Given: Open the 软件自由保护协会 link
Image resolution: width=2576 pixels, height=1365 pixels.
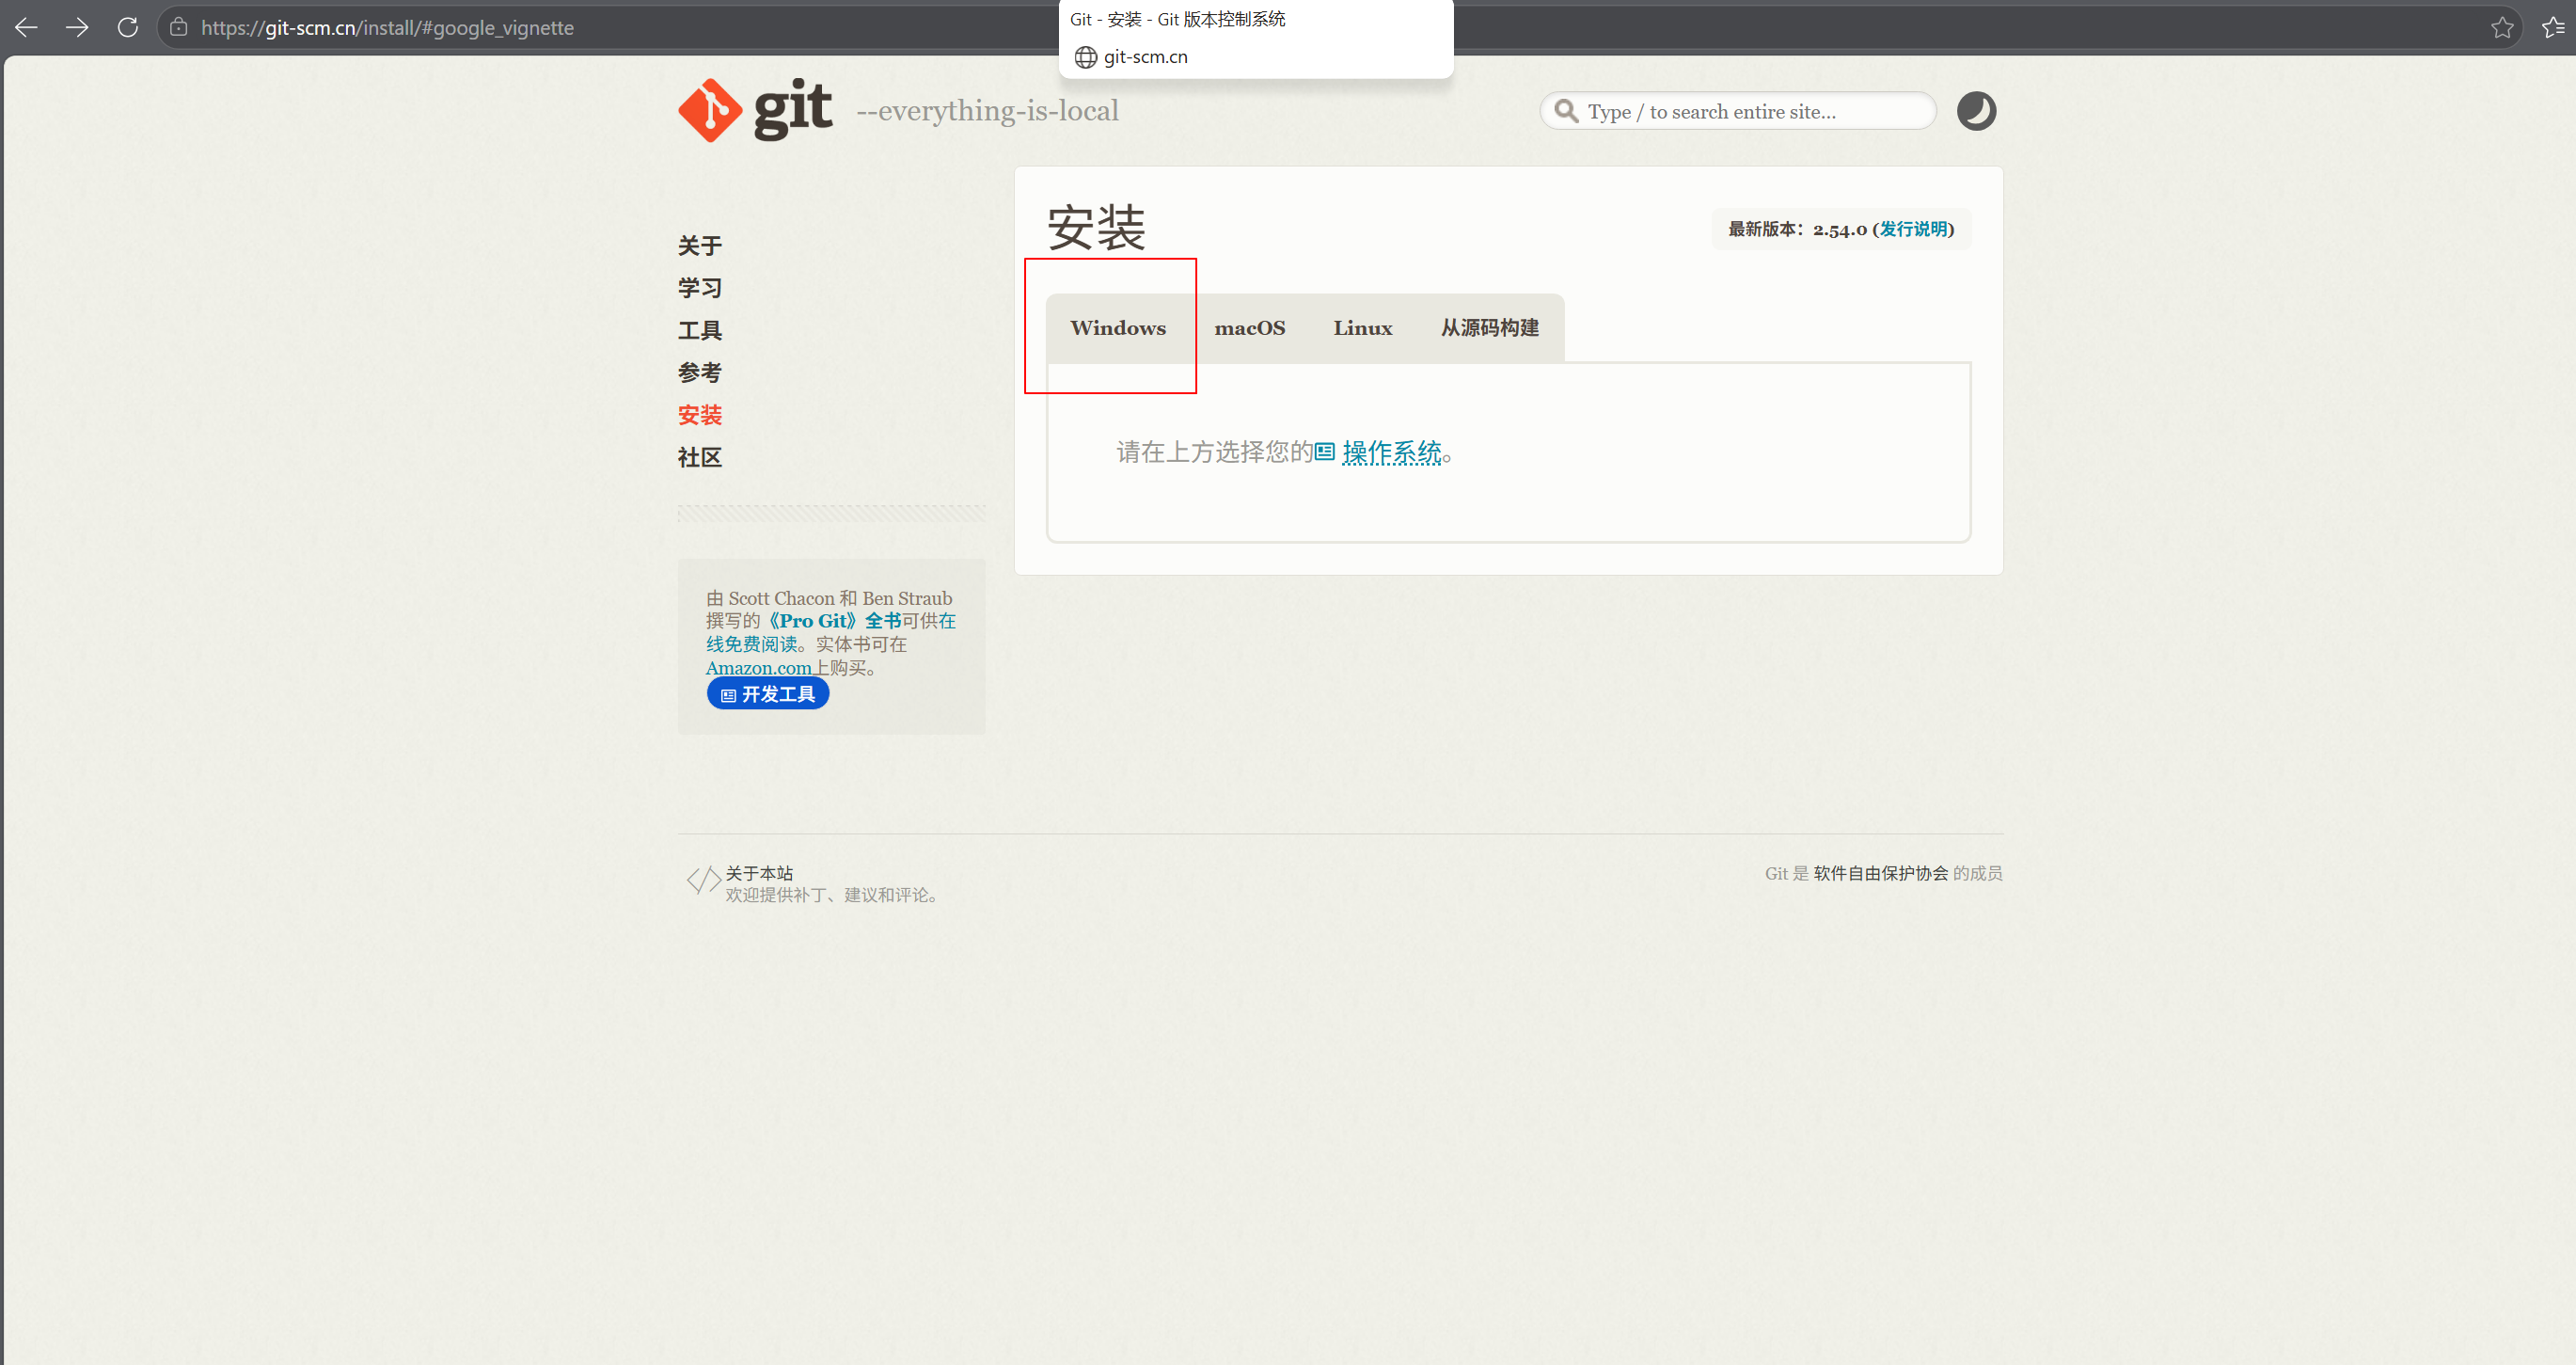Looking at the screenshot, I should [1881, 873].
